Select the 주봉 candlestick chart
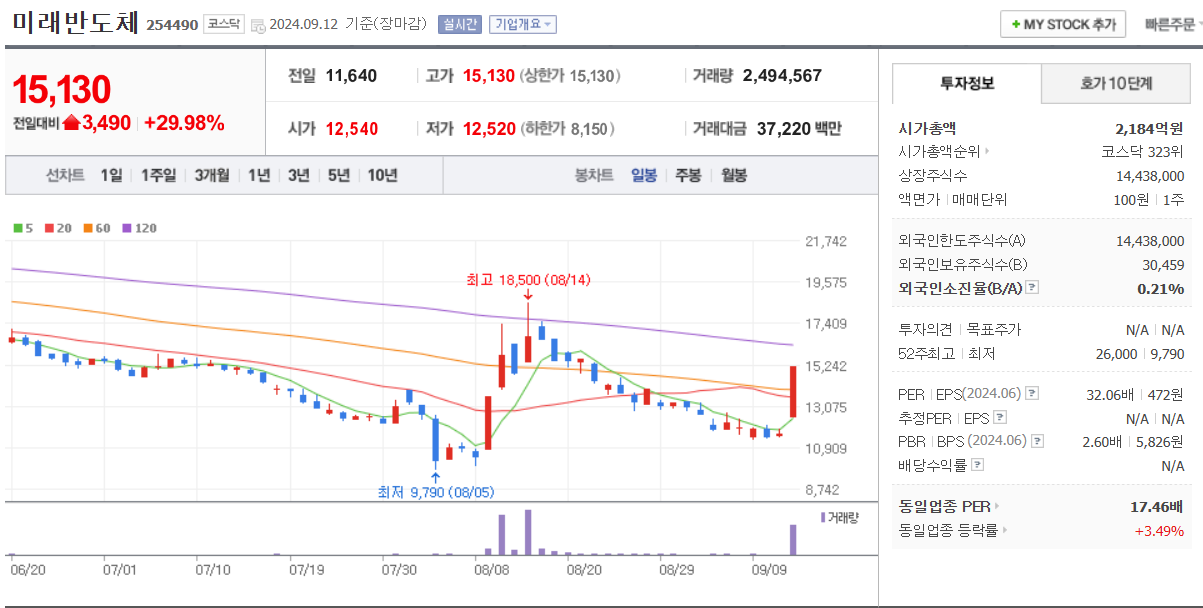1203x608 pixels. click(x=688, y=176)
